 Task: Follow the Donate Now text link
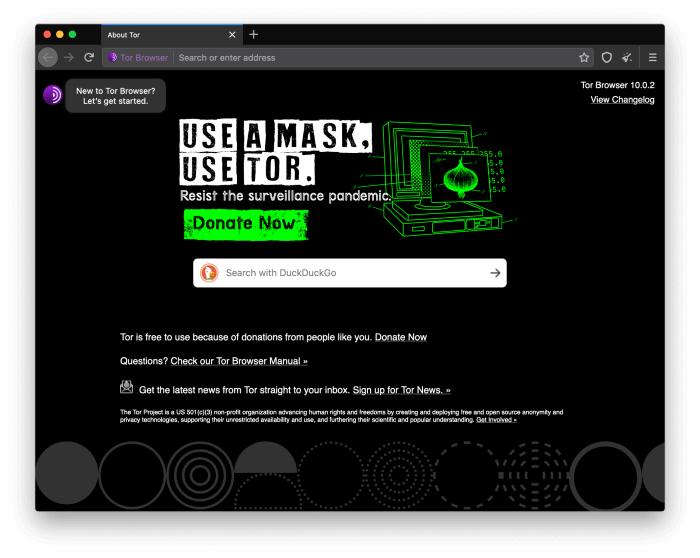(400, 337)
